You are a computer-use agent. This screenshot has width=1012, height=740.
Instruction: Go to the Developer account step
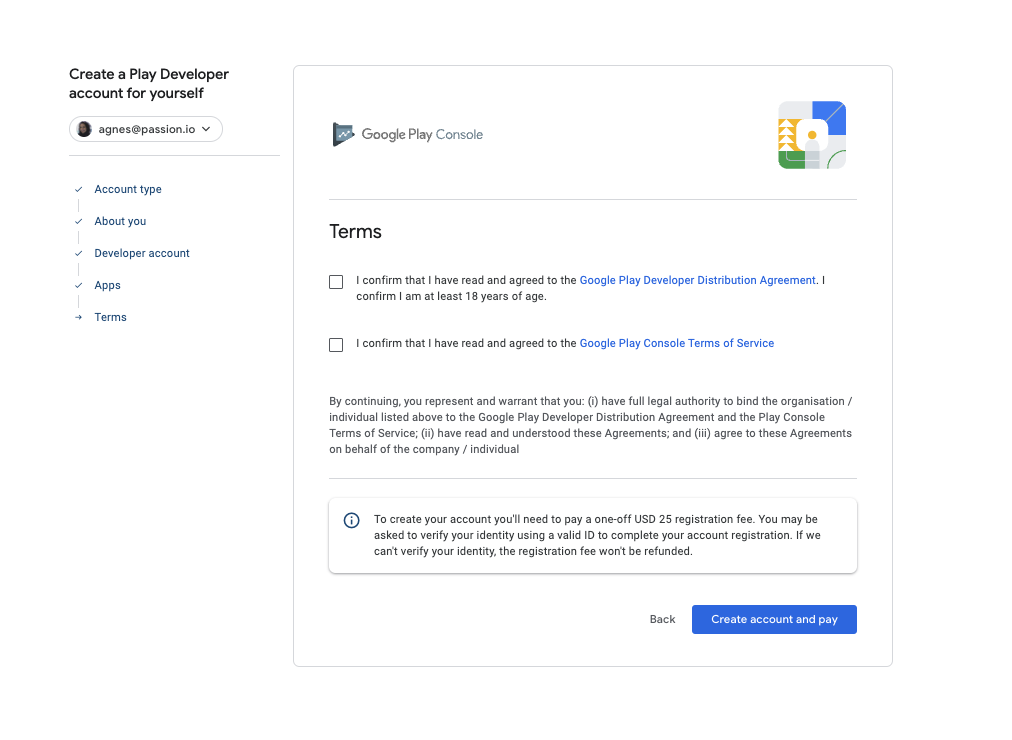coord(142,253)
